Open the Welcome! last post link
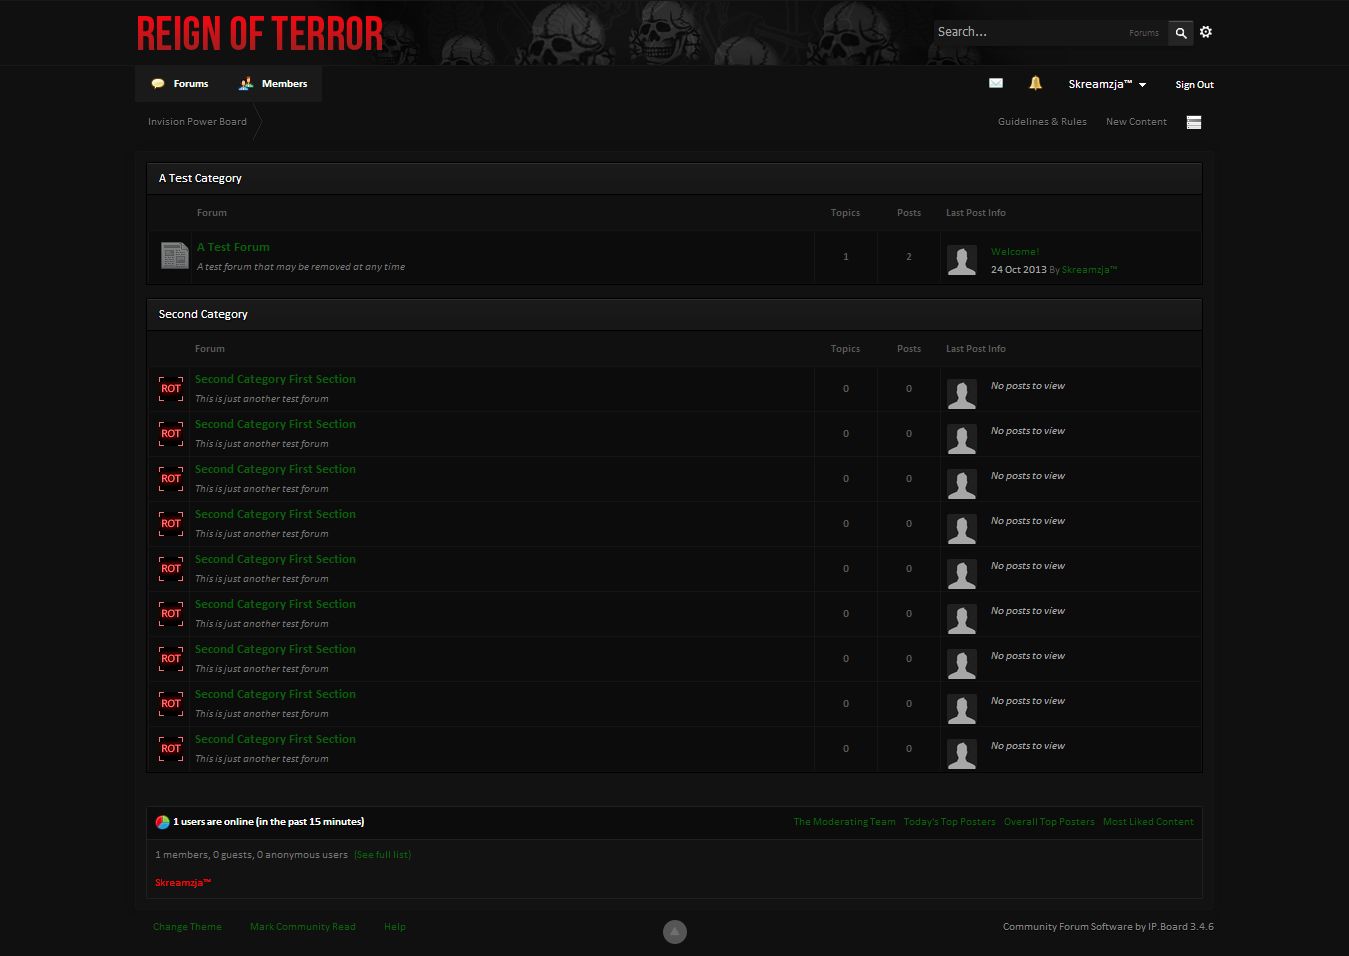1349x956 pixels. pyautogui.click(x=1014, y=252)
